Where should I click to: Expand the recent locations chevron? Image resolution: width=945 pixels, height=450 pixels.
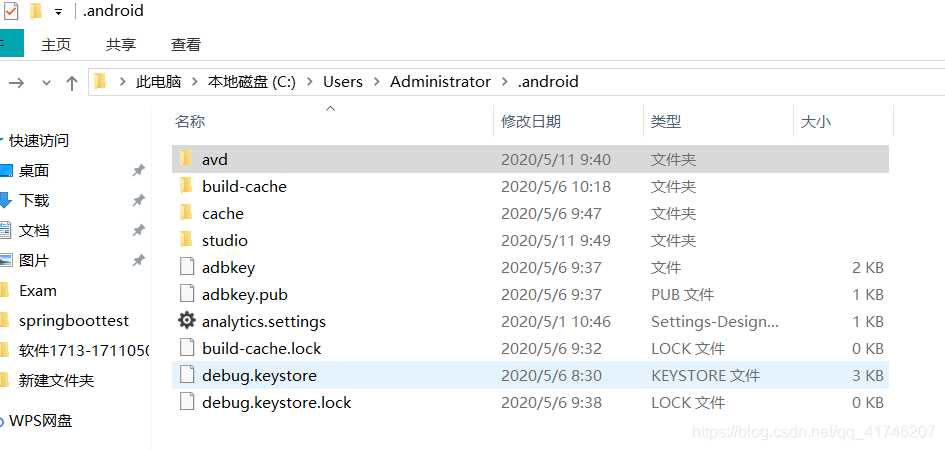pyautogui.click(x=46, y=83)
